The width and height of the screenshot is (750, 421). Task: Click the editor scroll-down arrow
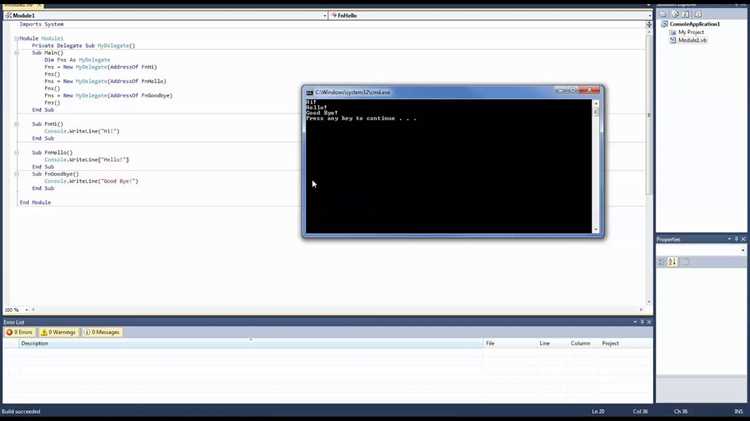click(x=649, y=302)
